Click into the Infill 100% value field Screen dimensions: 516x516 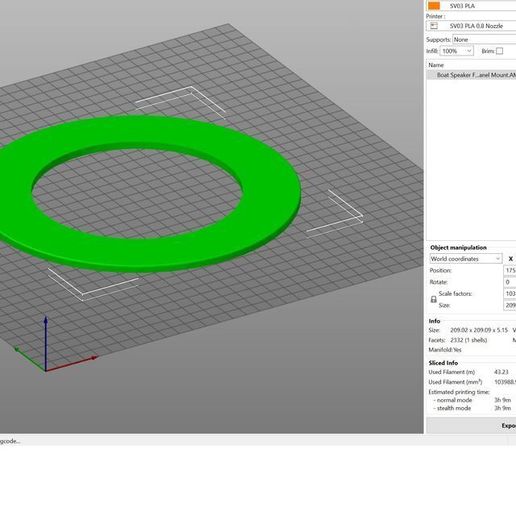click(453, 51)
